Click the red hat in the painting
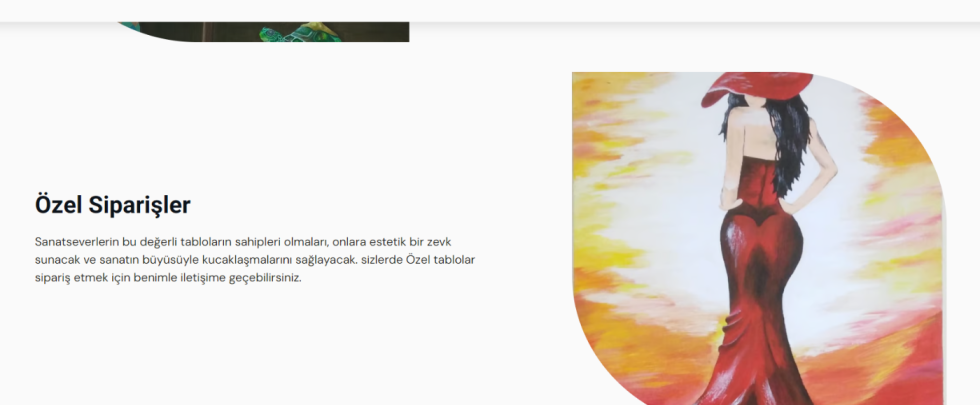The image size is (980, 405). pyautogui.click(x=756, y=88)
